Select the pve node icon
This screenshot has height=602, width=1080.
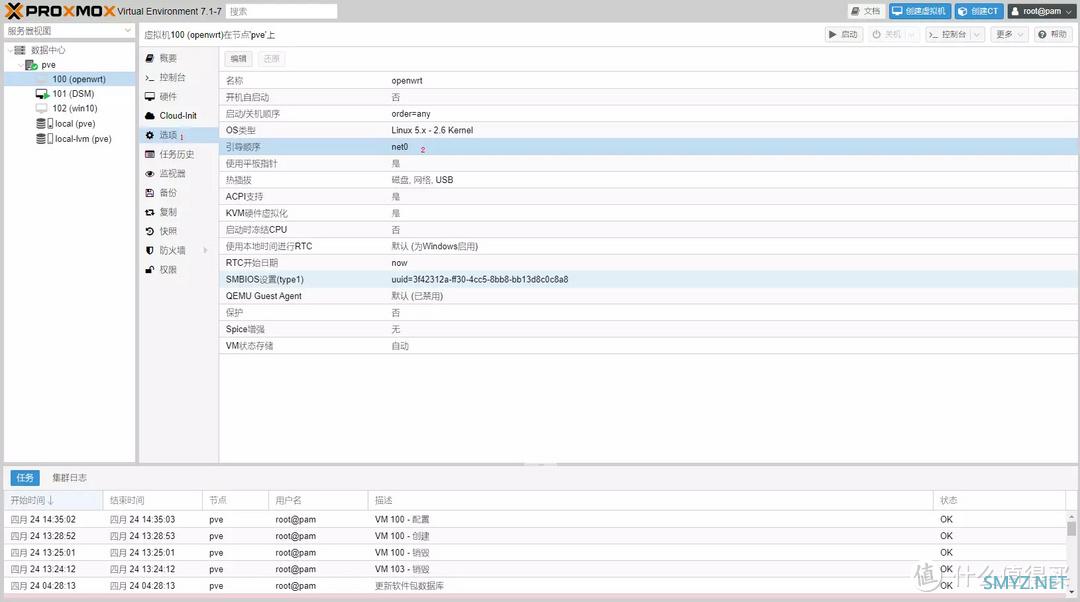pyautogui.click(x=31, y=65)
